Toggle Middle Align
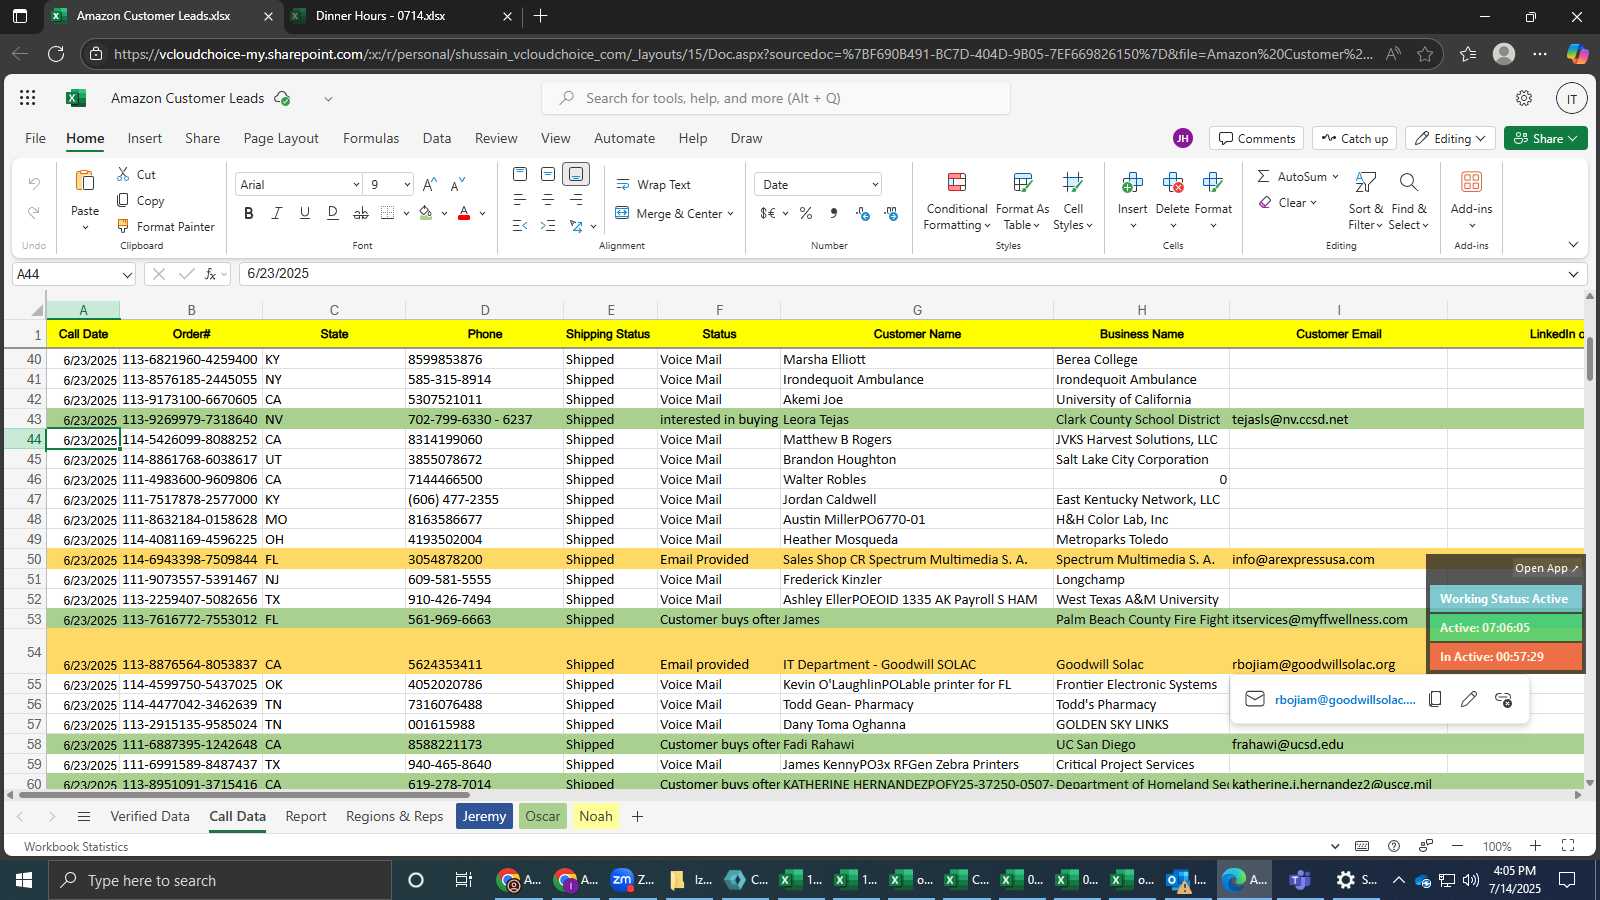This screenshot has height=900, width=1600. pyautogui.click(x=548, y=174)
